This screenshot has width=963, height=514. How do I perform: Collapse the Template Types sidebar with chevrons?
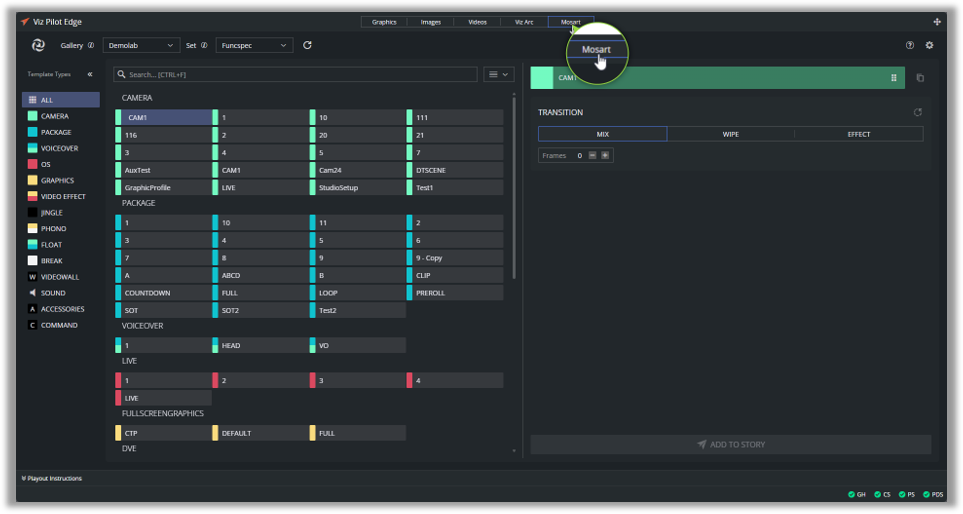pos(89,75)
